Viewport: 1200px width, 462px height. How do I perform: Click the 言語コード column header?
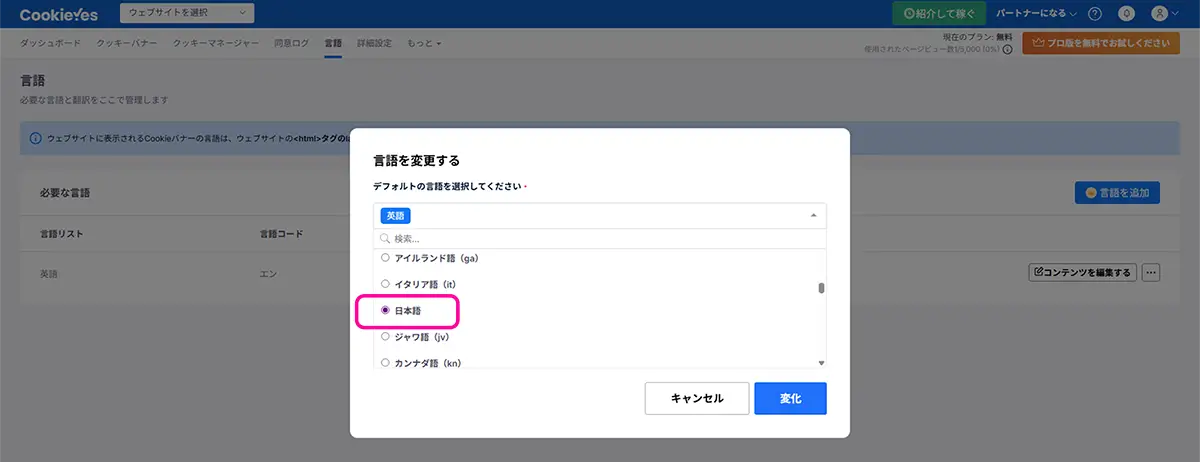(281, 233)
